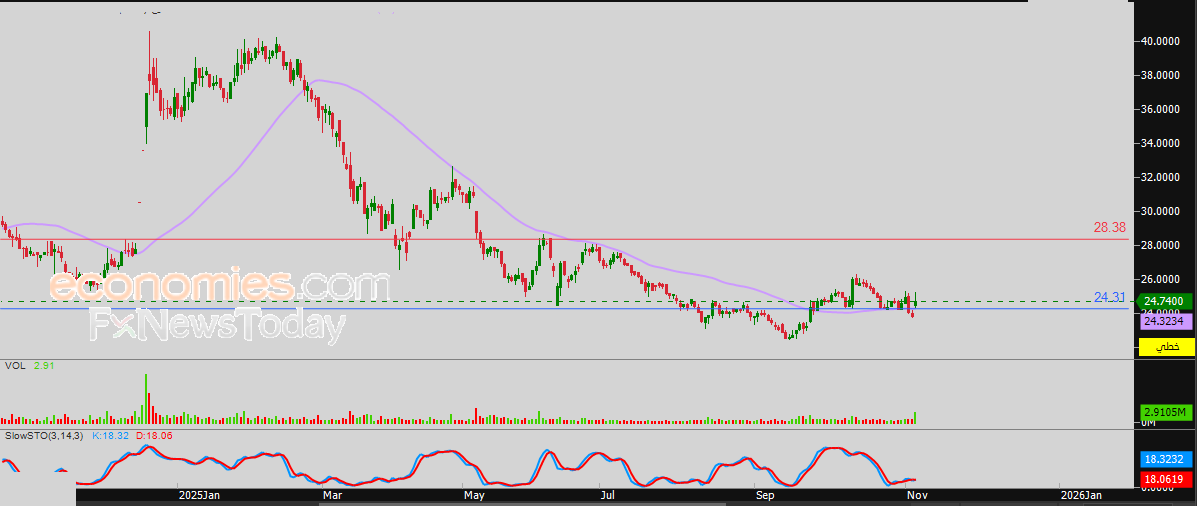Click the red 18.0619 stochastic D tag
This screenshot has height=506, width=1197.
point(1165,480)
